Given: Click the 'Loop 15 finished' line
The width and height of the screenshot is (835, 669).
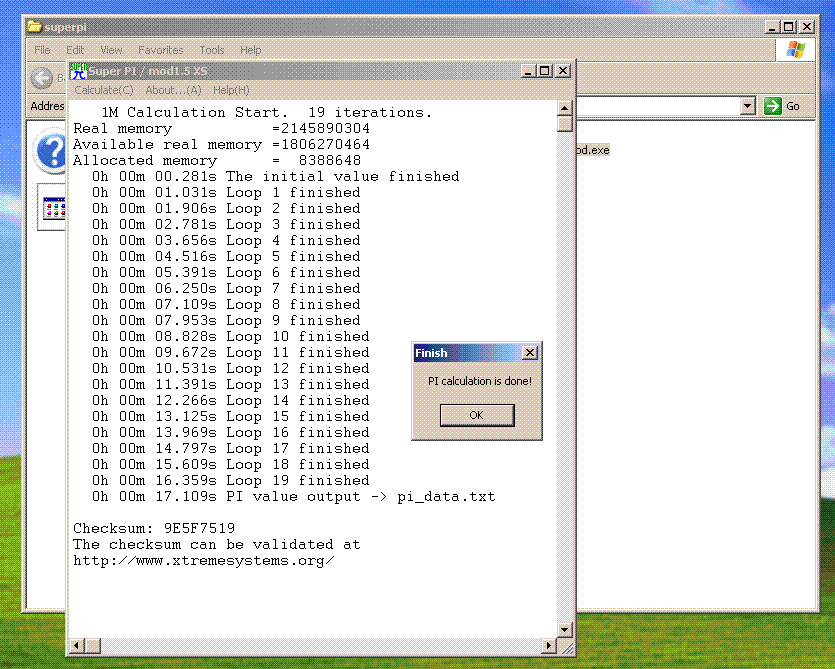Looking at the screenshot, I should (231, 417).
